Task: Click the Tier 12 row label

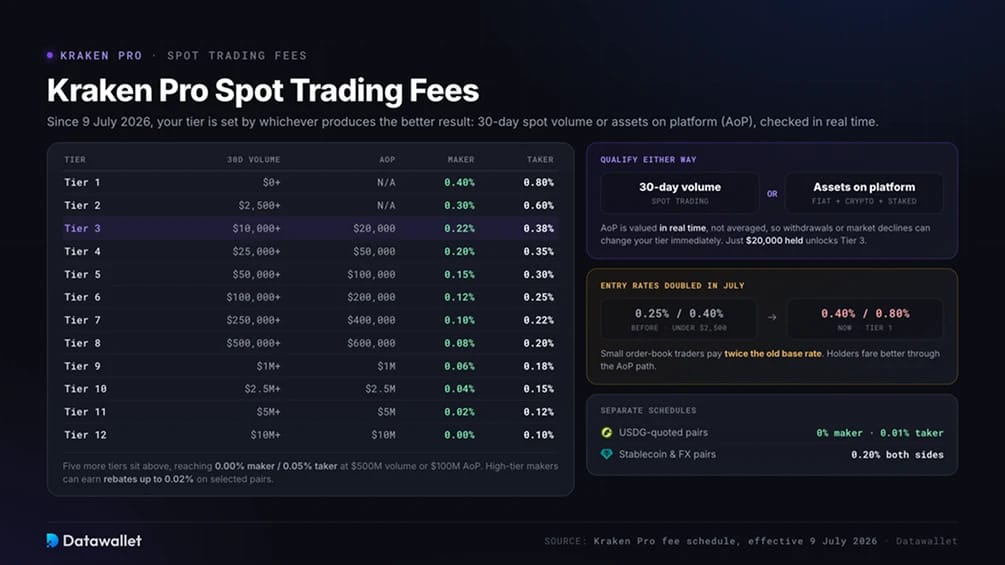Action: (85, 435)
